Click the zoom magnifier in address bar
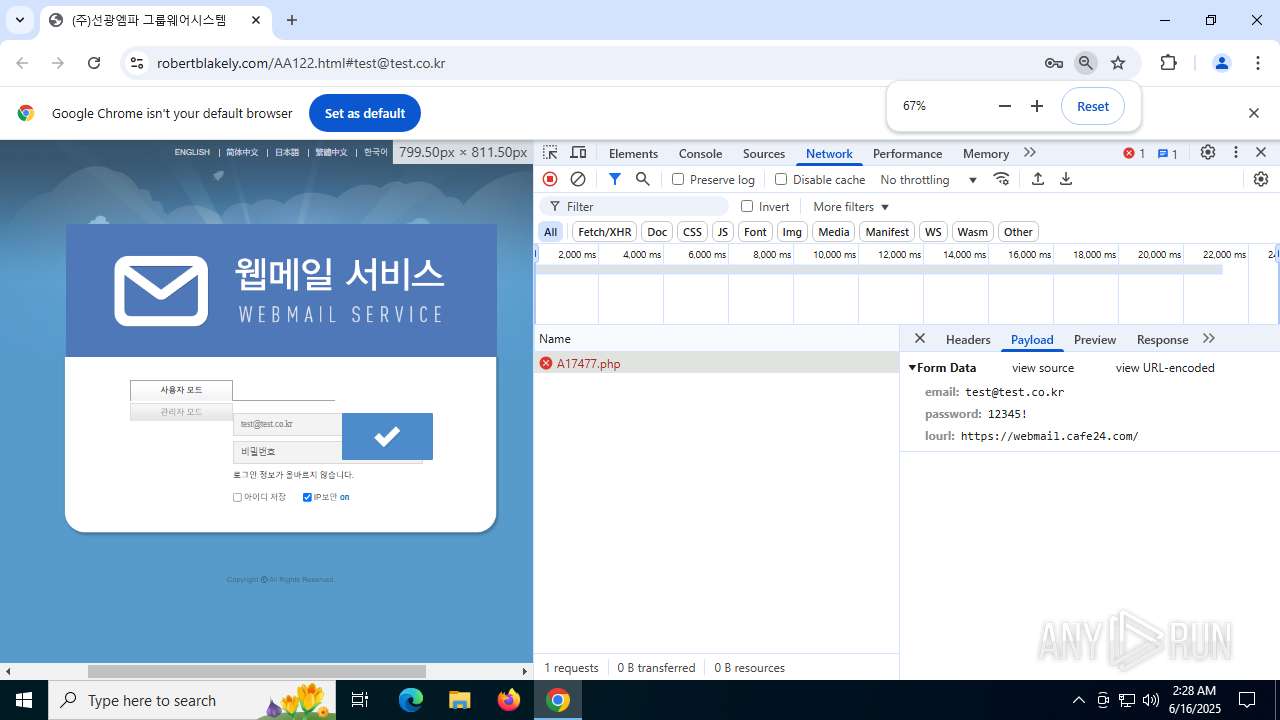 pos(1086,63)
